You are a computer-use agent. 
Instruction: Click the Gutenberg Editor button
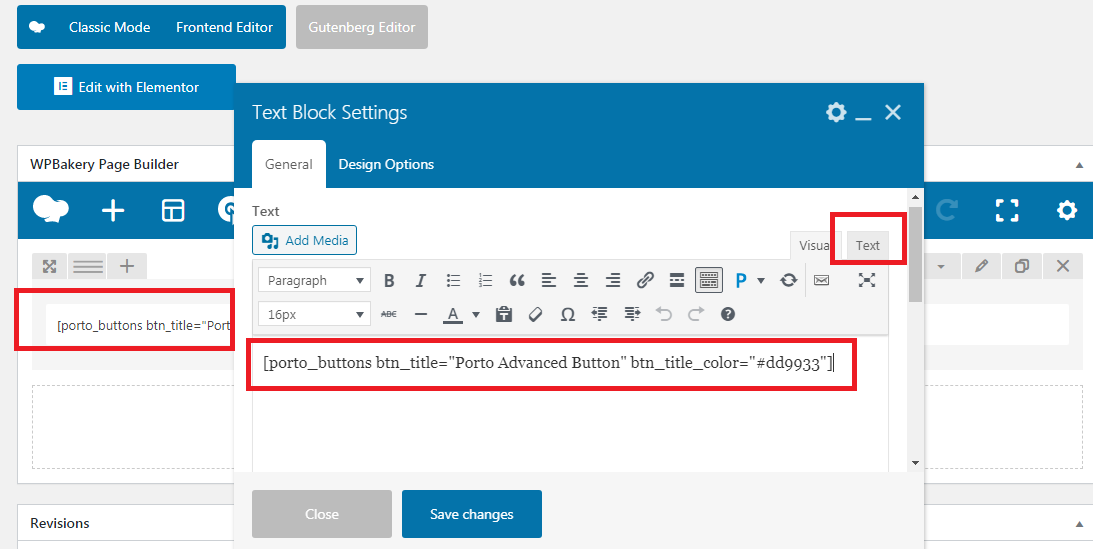pyautogui.click(x=362, y=27)
